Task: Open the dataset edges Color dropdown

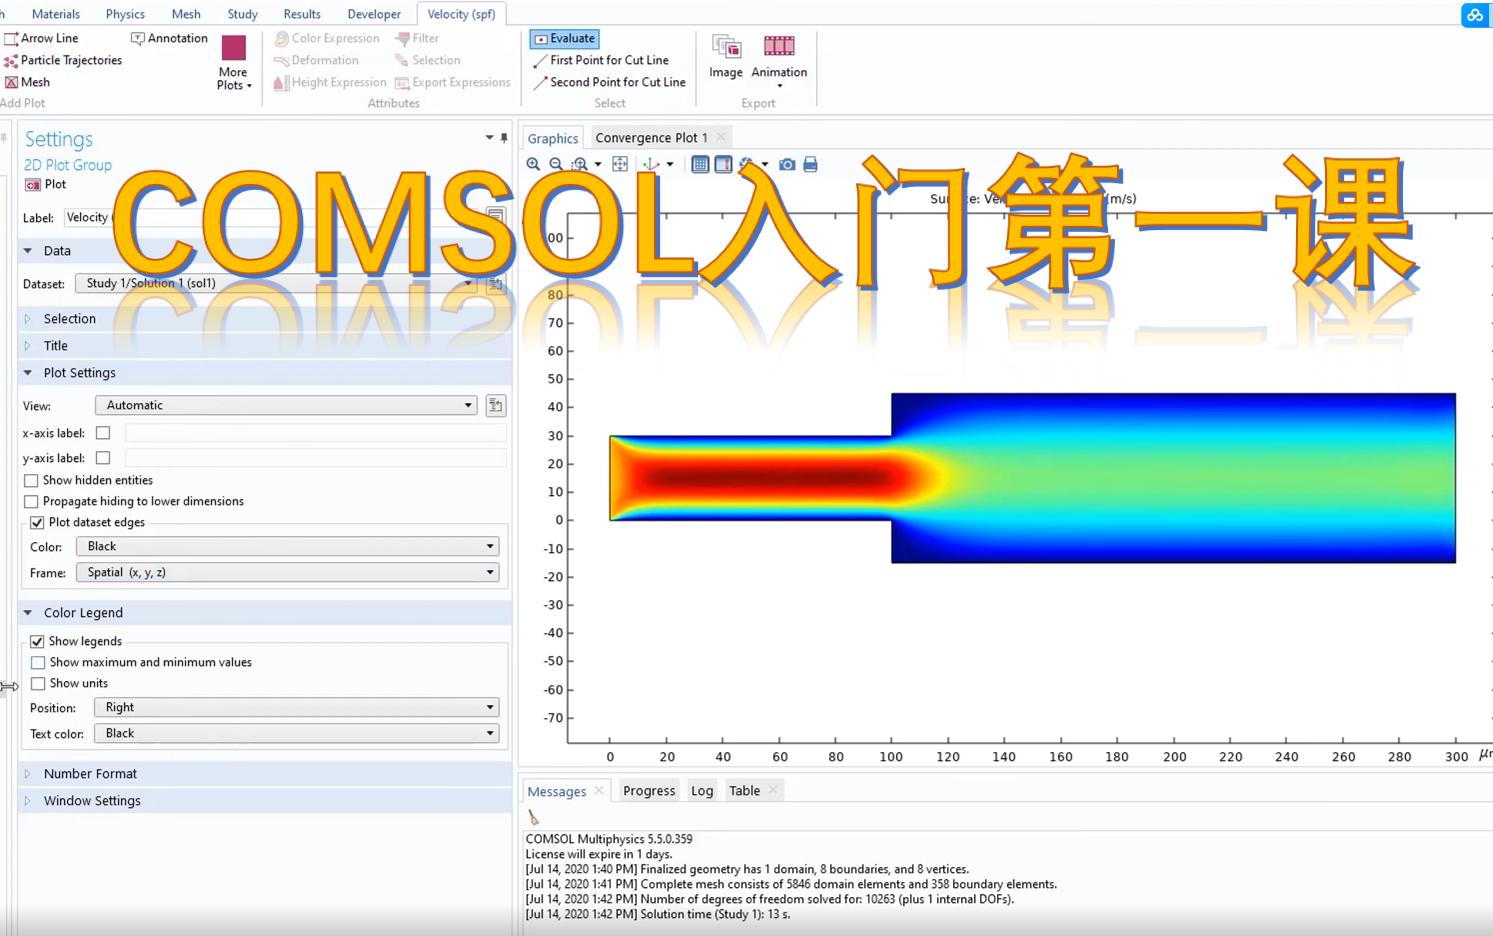Action: pyautogui.click(x=287, y=546)
